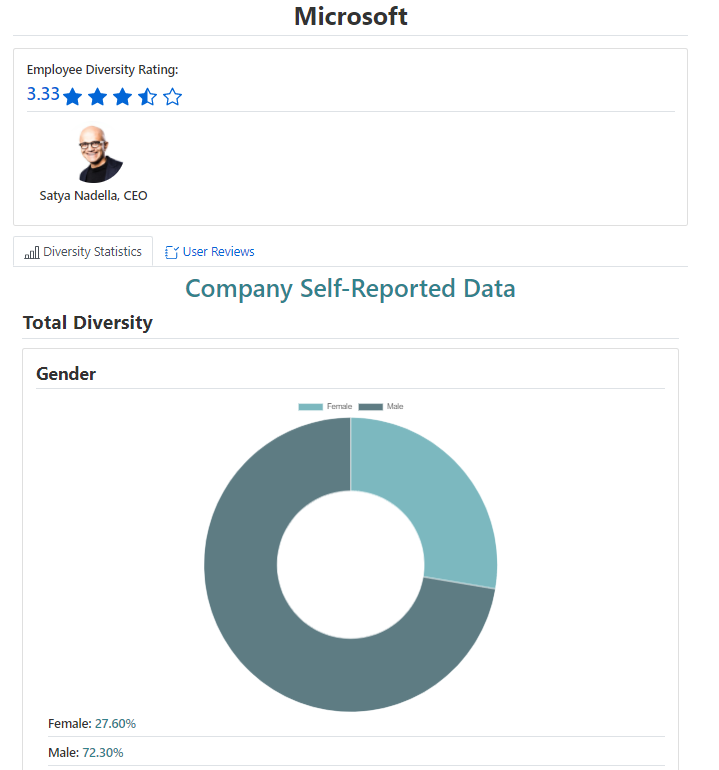Click the first filled rating star
Image resolution: width=719 pixels, height=770 pixels.
click(x=73, y=97)
